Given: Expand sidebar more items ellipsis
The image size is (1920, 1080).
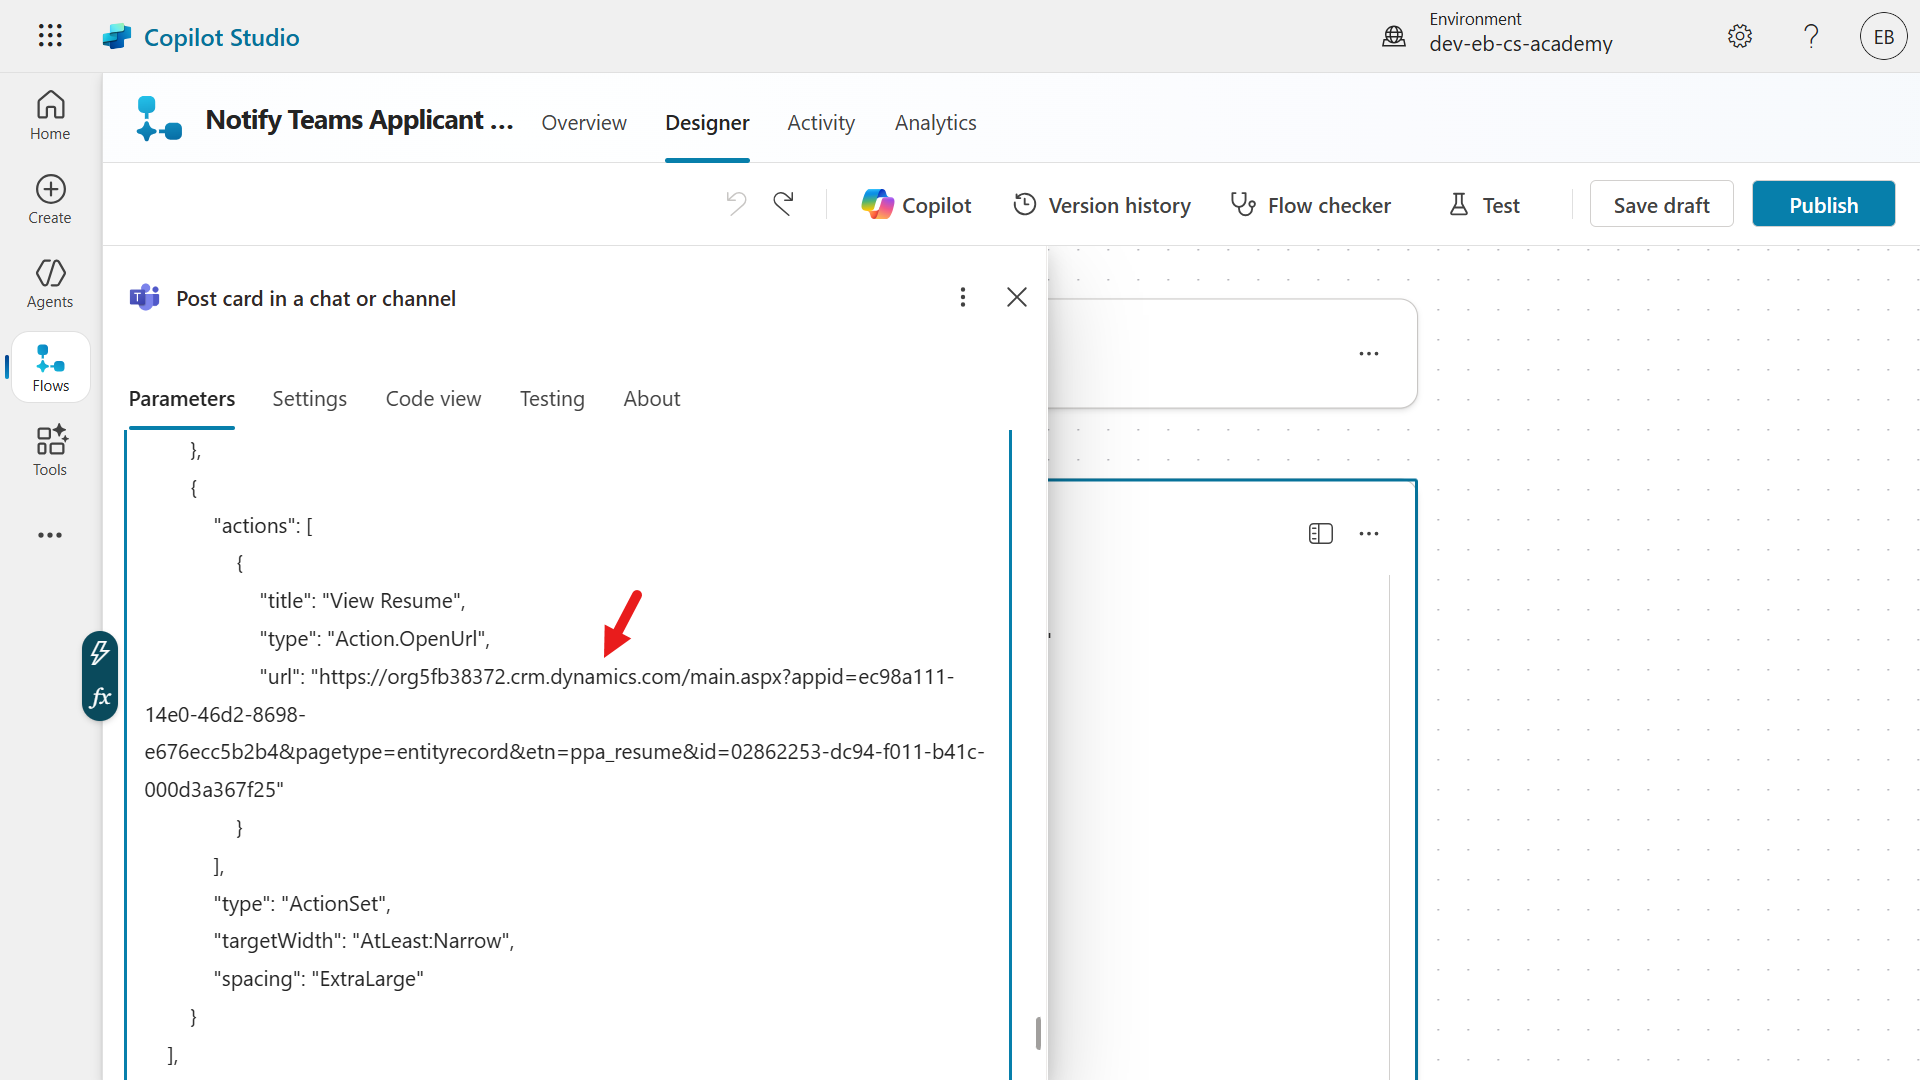Looking at the screenshot, I should (x=50, y=535).
